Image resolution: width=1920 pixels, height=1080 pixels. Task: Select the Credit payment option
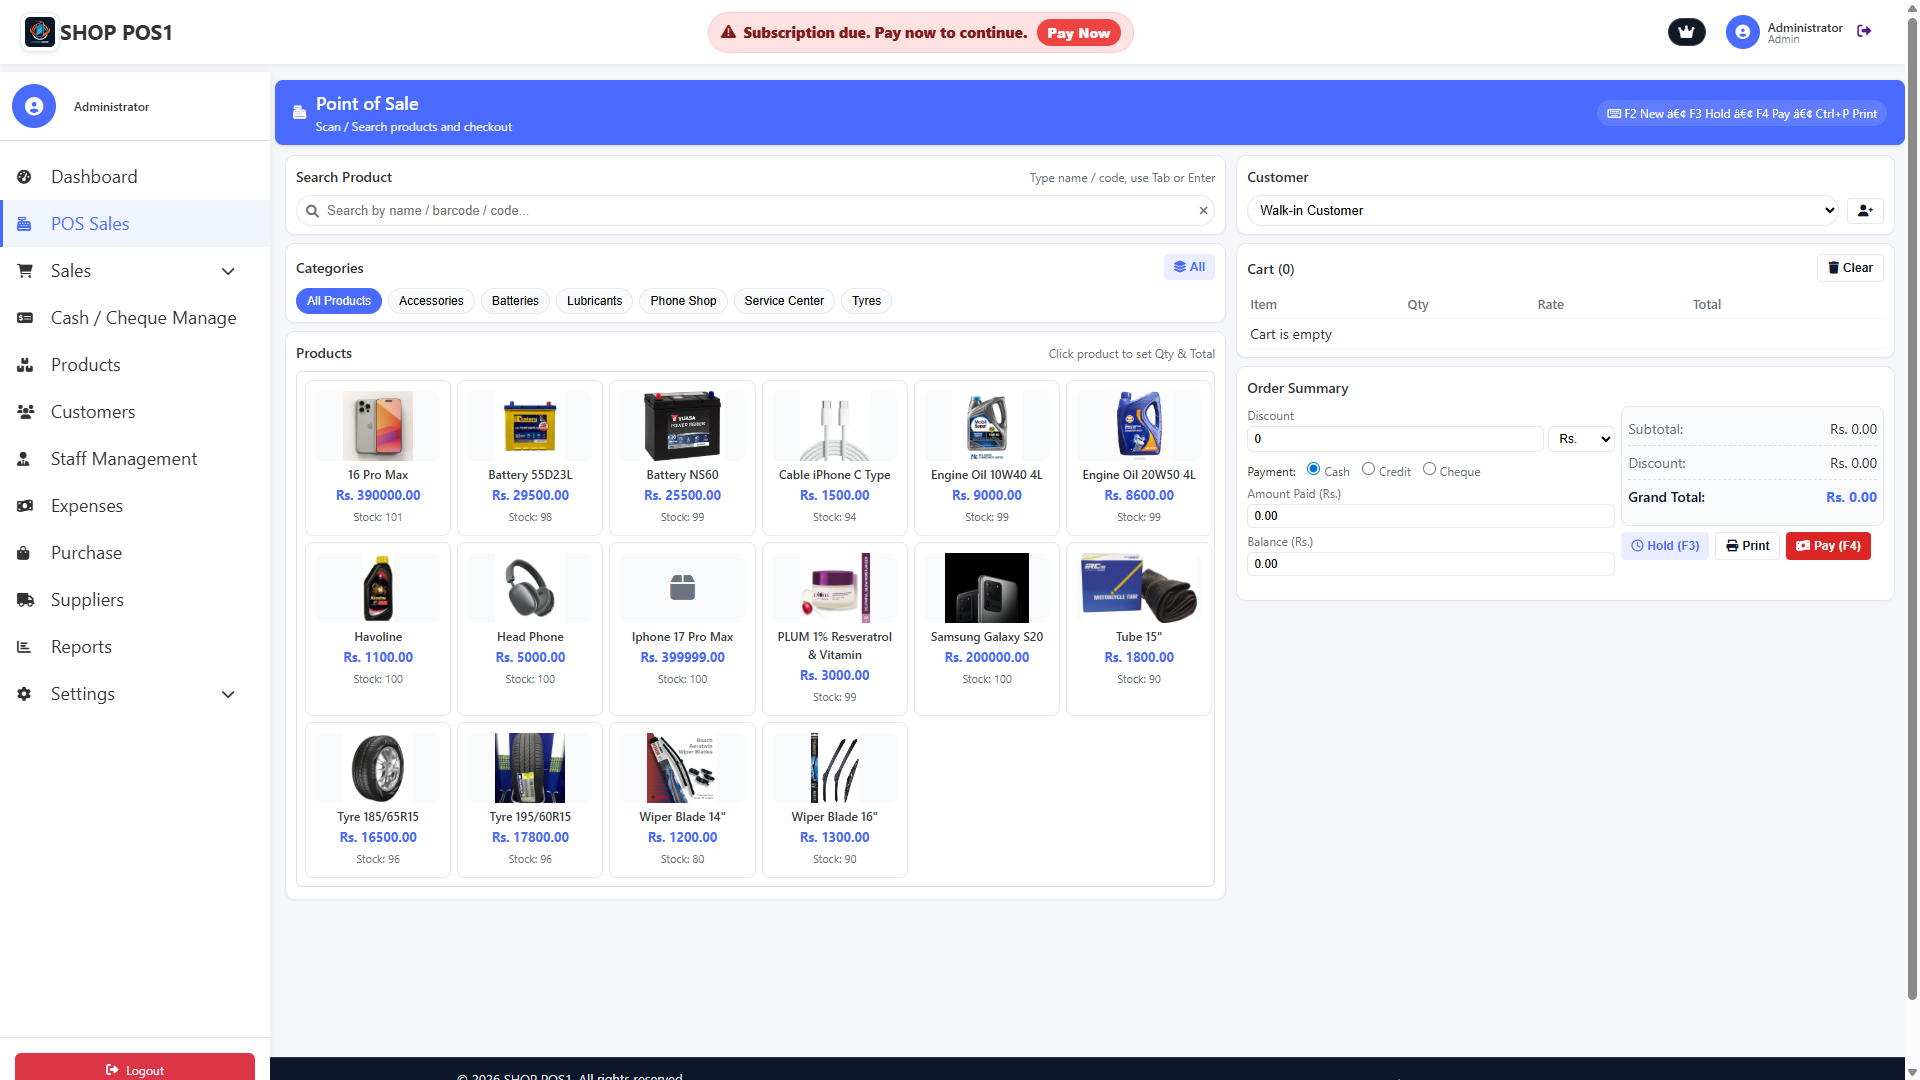pyautogui.click(x=1368, y=469)
